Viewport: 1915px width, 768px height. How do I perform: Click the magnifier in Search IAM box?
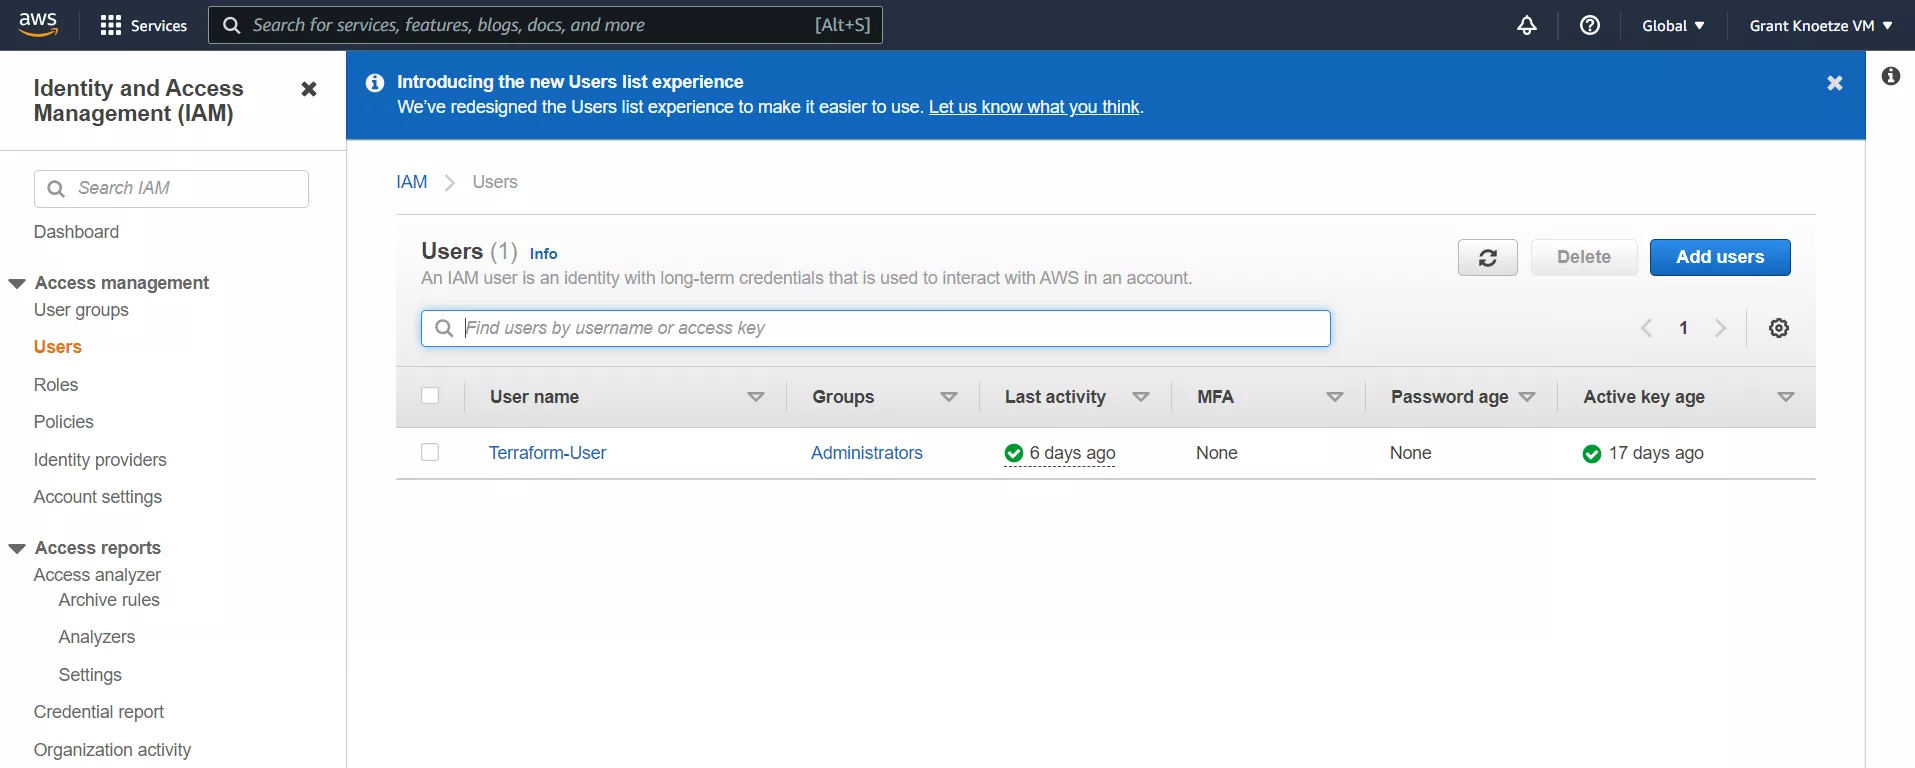point(56,188)
